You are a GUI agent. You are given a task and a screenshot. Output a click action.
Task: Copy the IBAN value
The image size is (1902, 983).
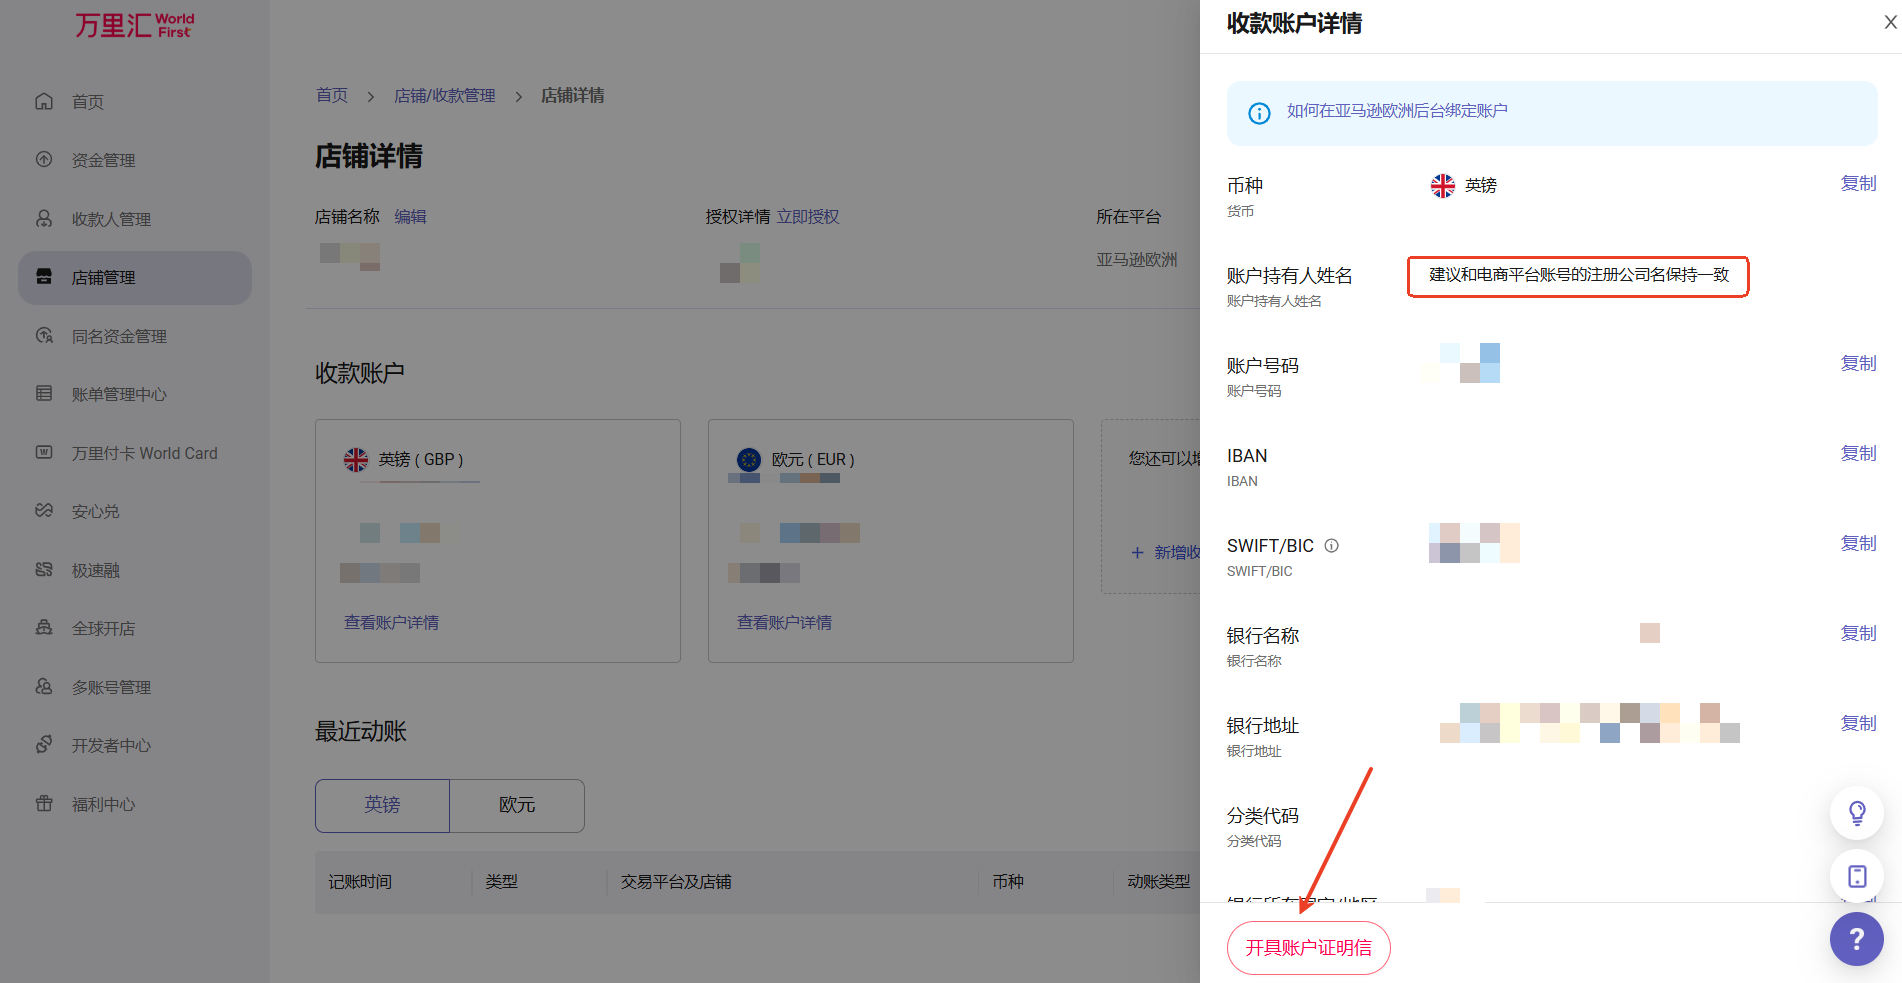(x=1859, y=453)
